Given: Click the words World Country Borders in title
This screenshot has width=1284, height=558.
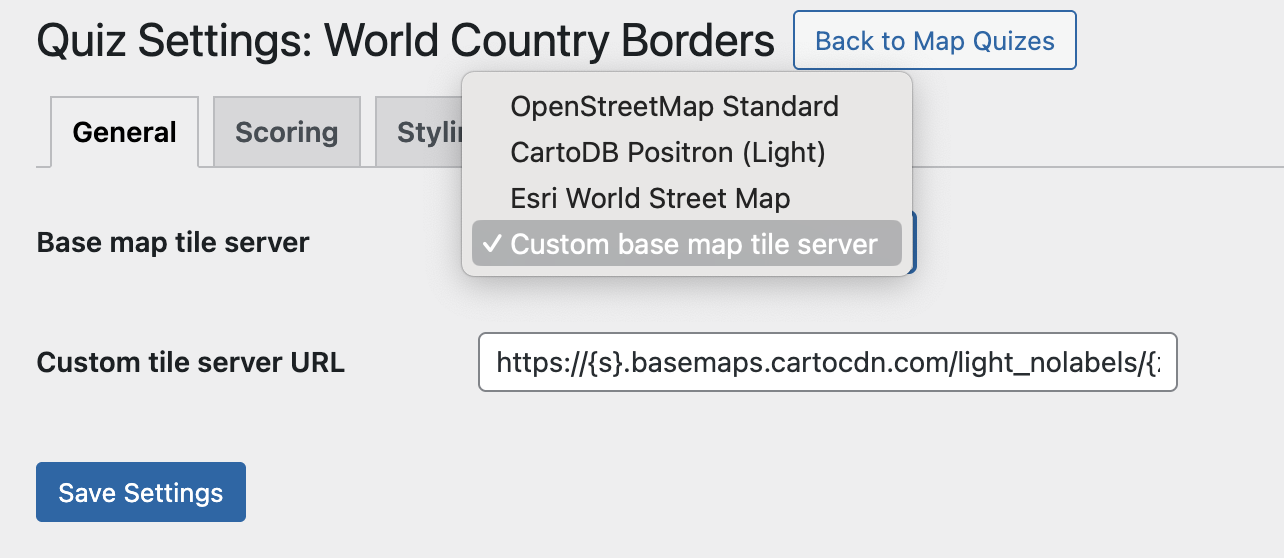Looking at the screenshot, I should coord(550,42).
